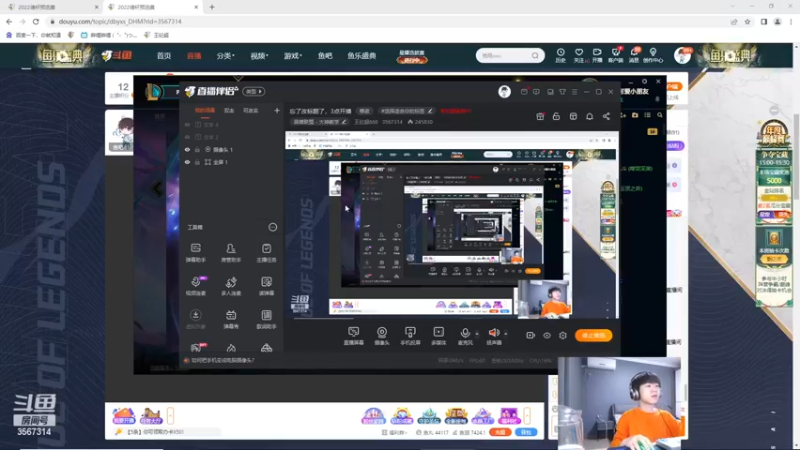The height and width of the screenshot is (450, 800).
Task: Open 鱼乐盛典 in Douyu navigation
Action: tap(362, 56)
